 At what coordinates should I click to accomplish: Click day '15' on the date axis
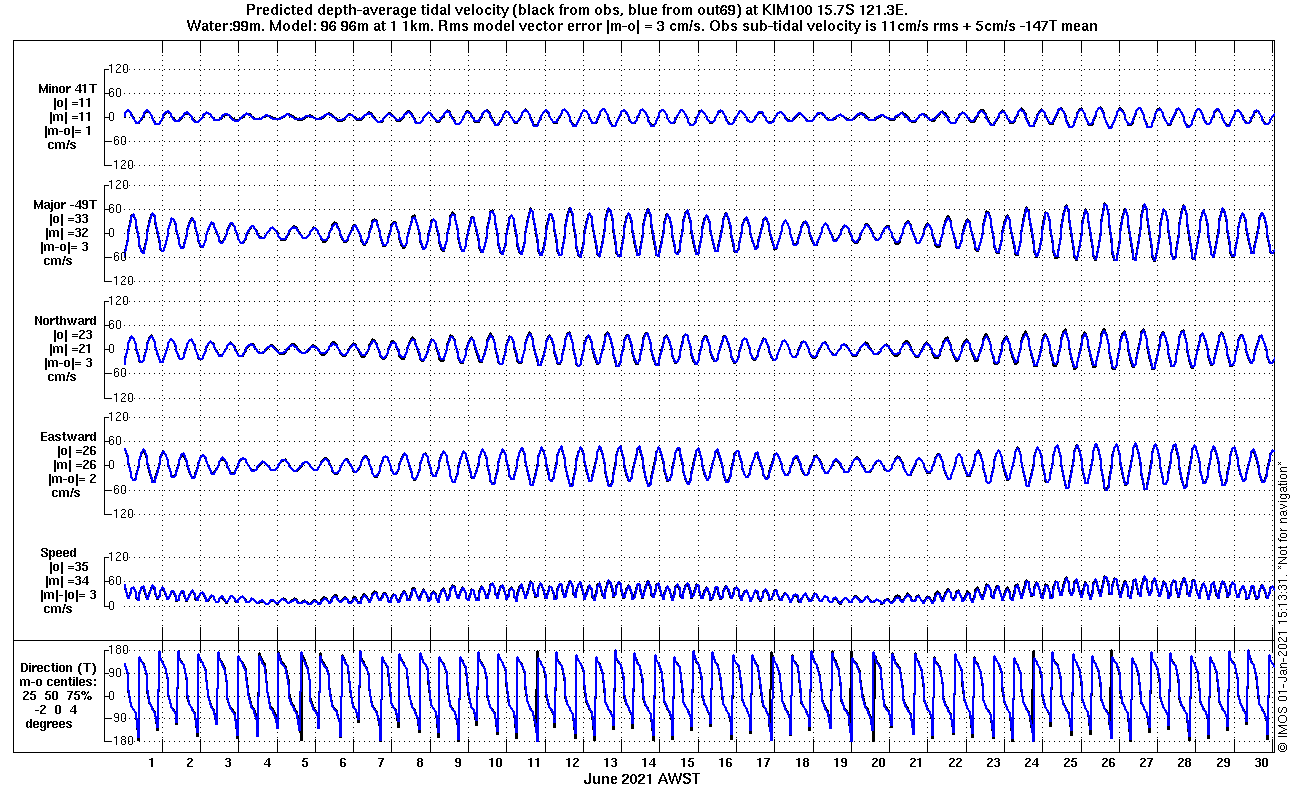[x=687, y=762]
